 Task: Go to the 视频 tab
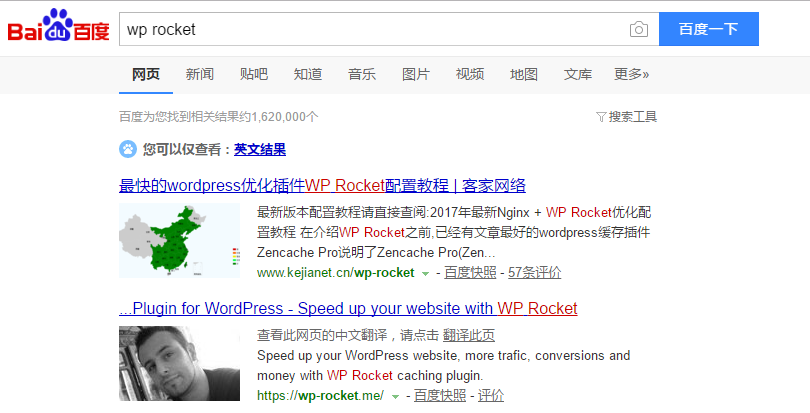[x=469, y=74]
